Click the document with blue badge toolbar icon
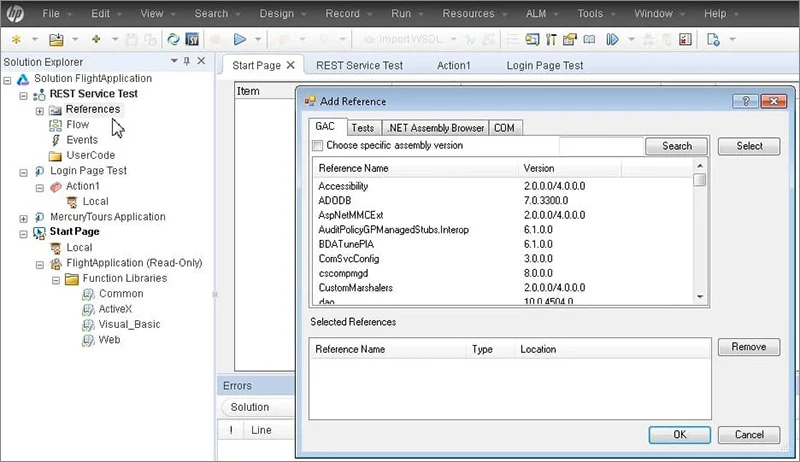Screen dimensions: 800x462 pyautogui.click(x=713, y=39)
